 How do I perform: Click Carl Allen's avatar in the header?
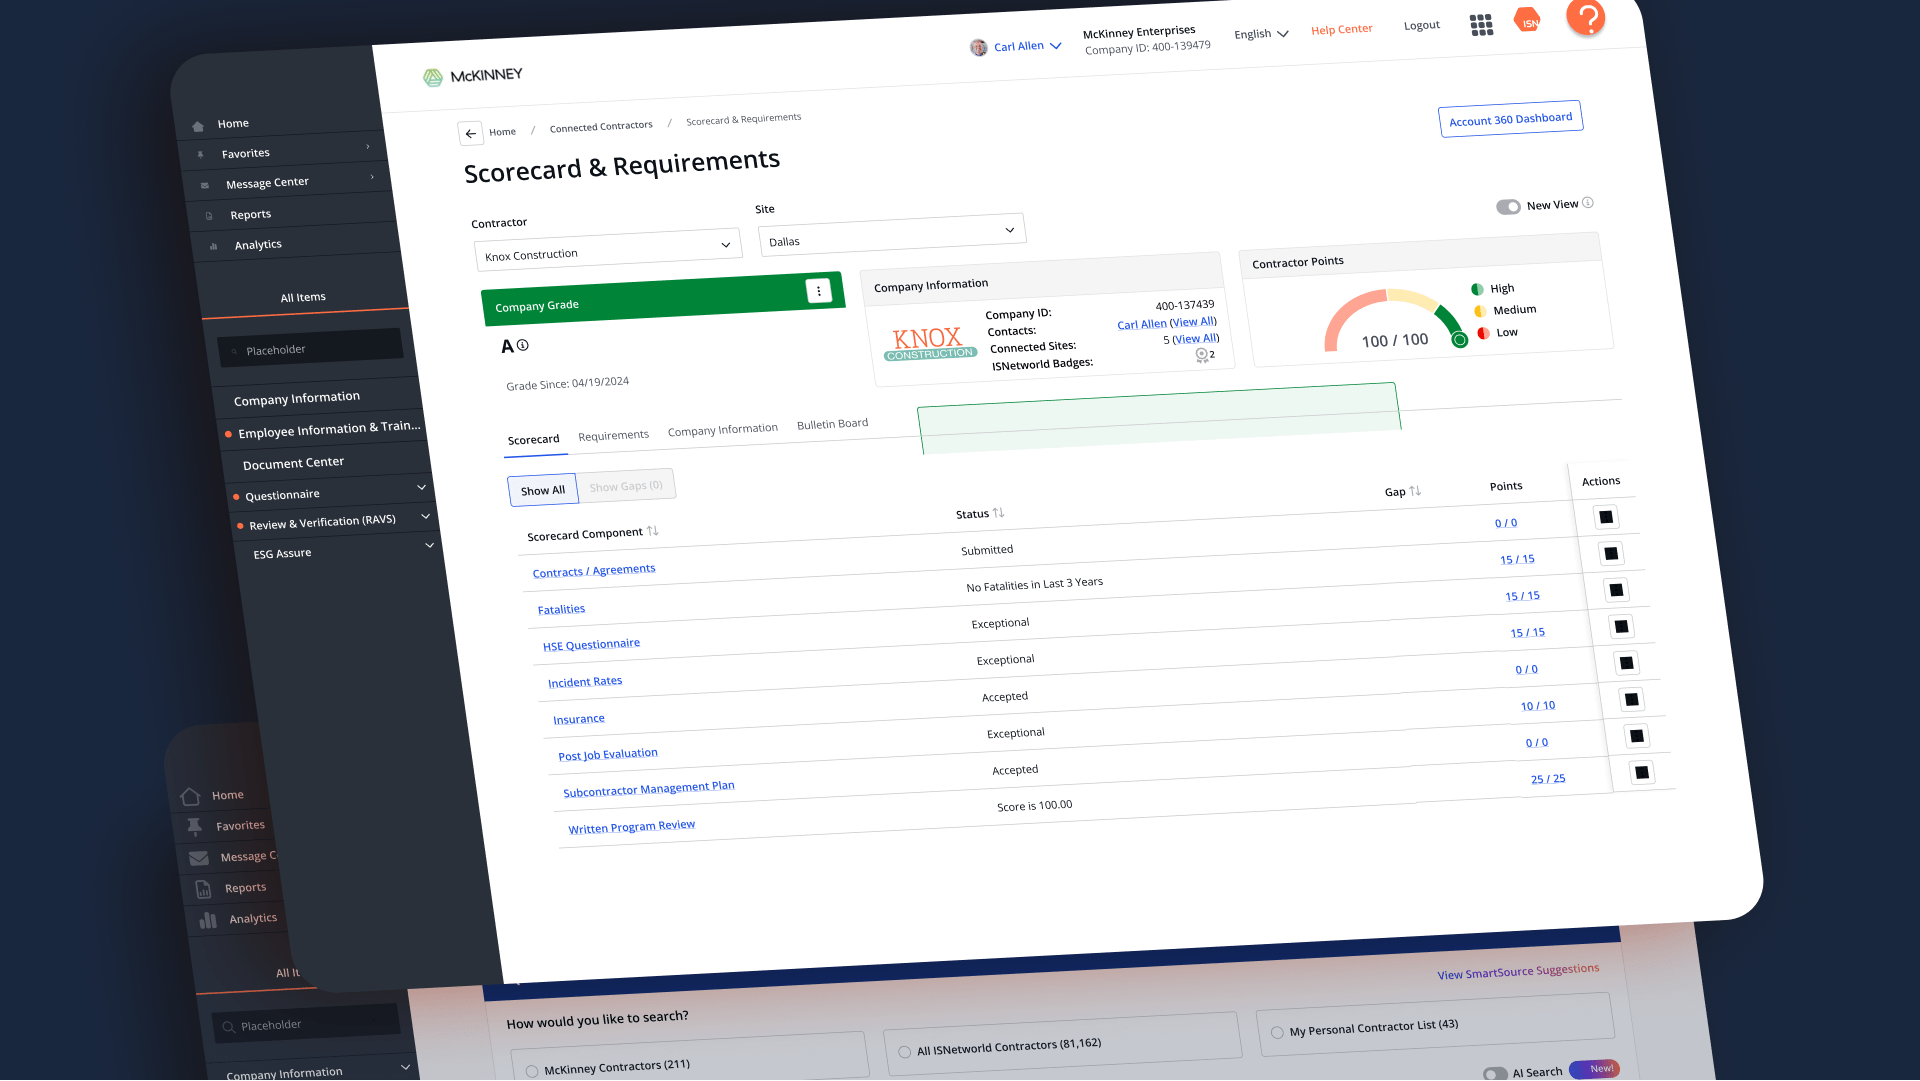pos(978,48)
